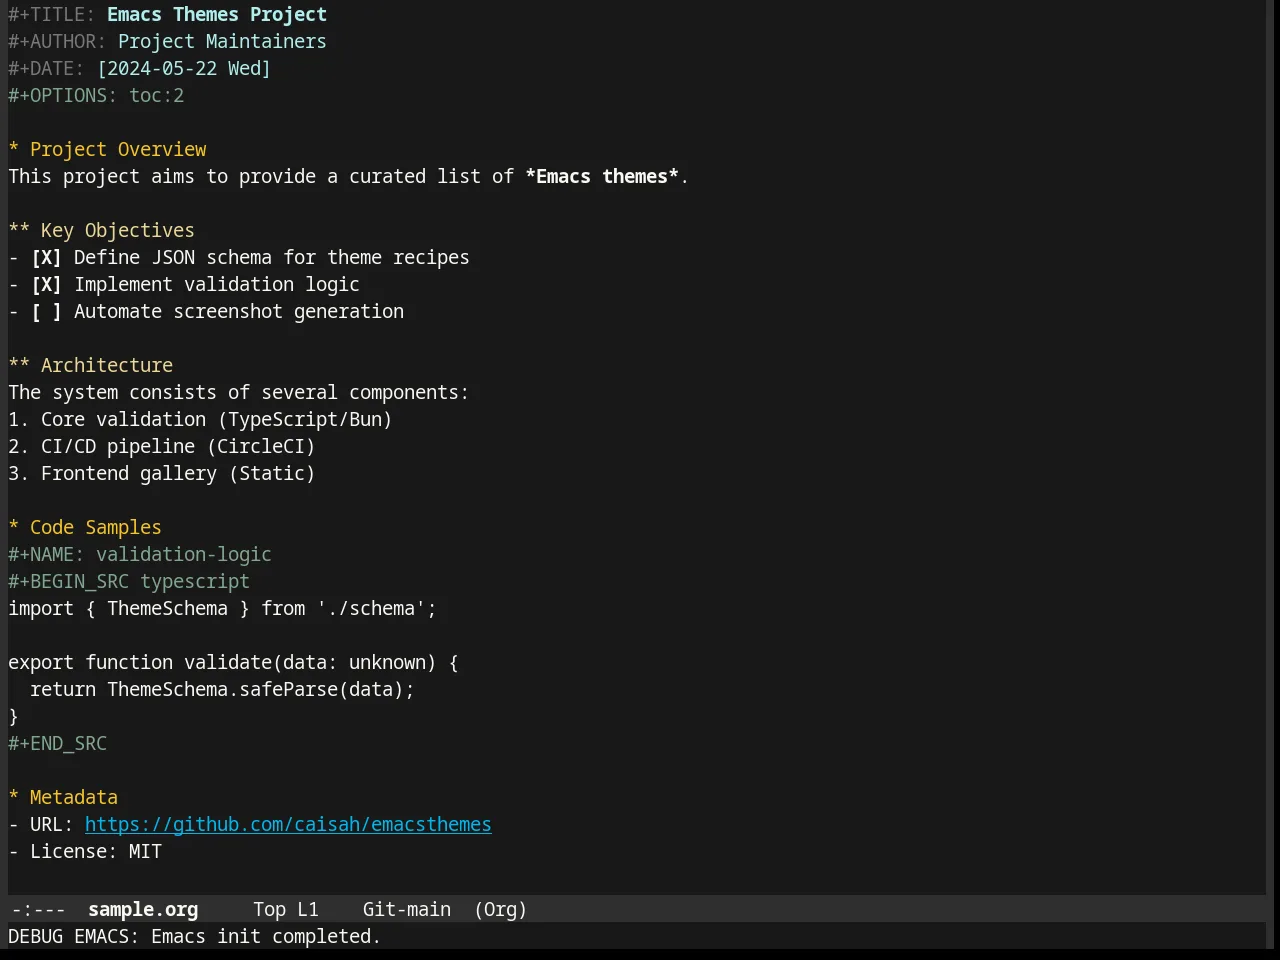Click the DEBUG EMACS echo area message
1280x960 pixels.
pos(195,937)
